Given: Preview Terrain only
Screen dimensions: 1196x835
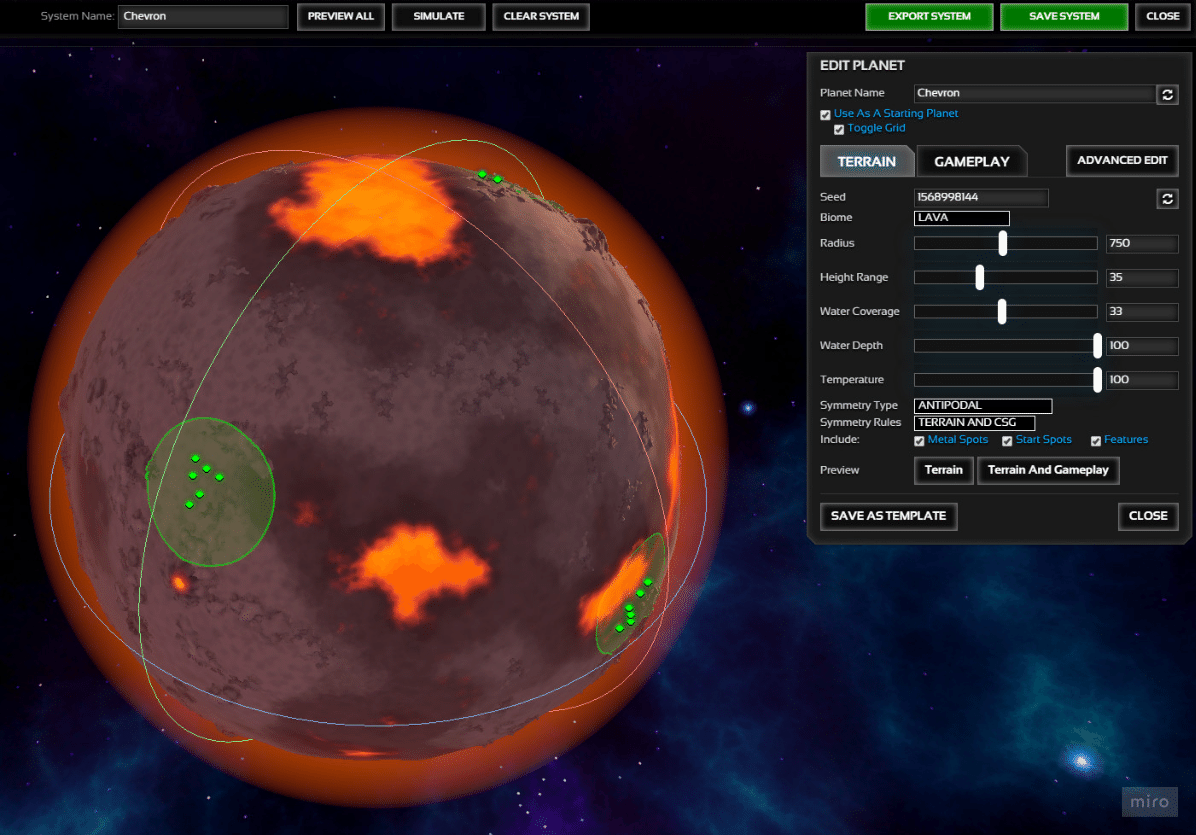Looking at the screenshot, I should 944,470.
